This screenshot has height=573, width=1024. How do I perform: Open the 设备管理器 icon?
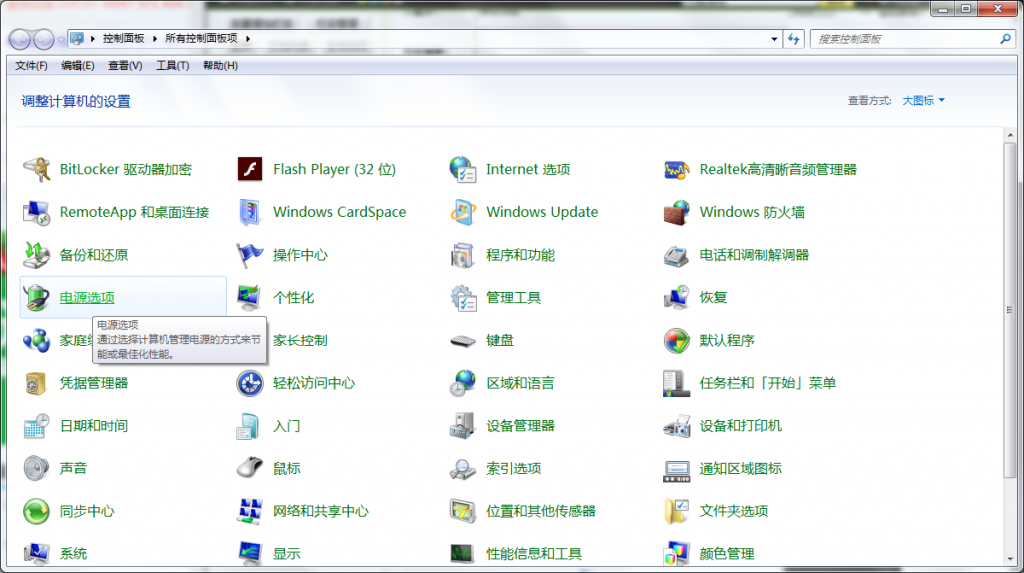(x=462, y=426)
